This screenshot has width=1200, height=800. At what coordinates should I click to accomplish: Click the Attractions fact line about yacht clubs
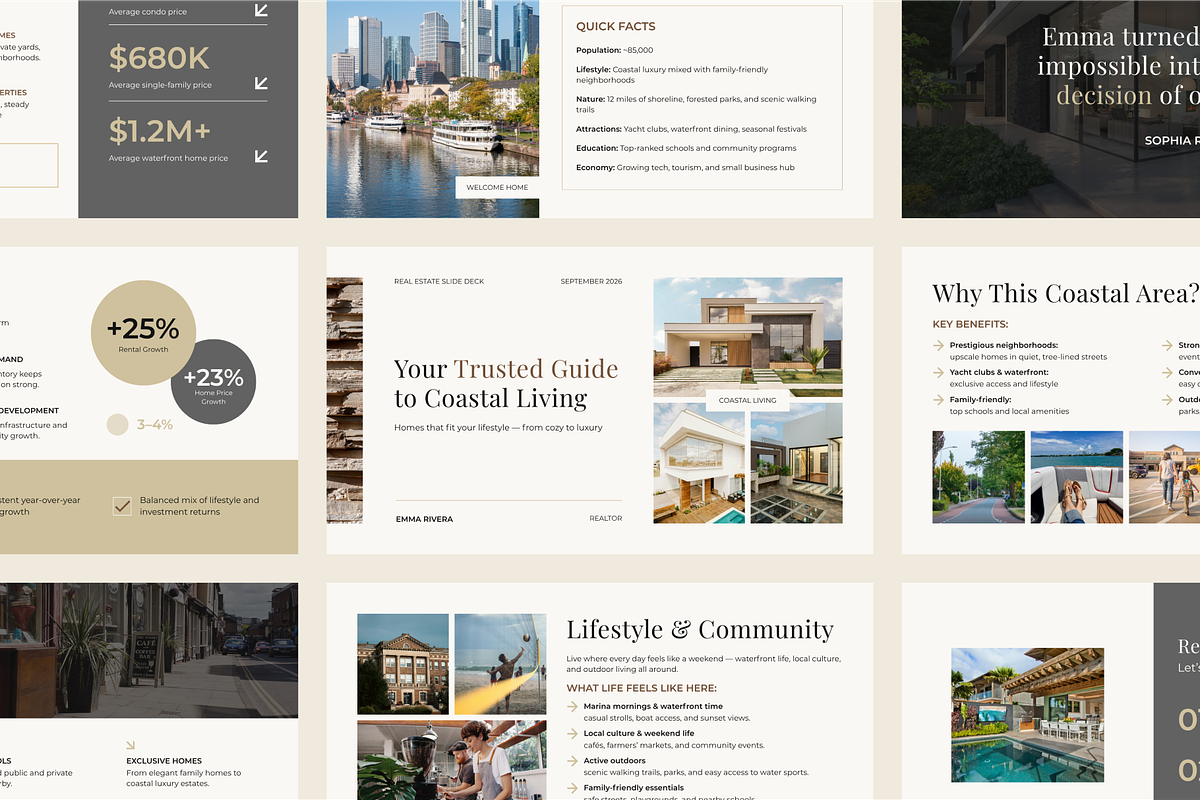(x=691, y=129)
